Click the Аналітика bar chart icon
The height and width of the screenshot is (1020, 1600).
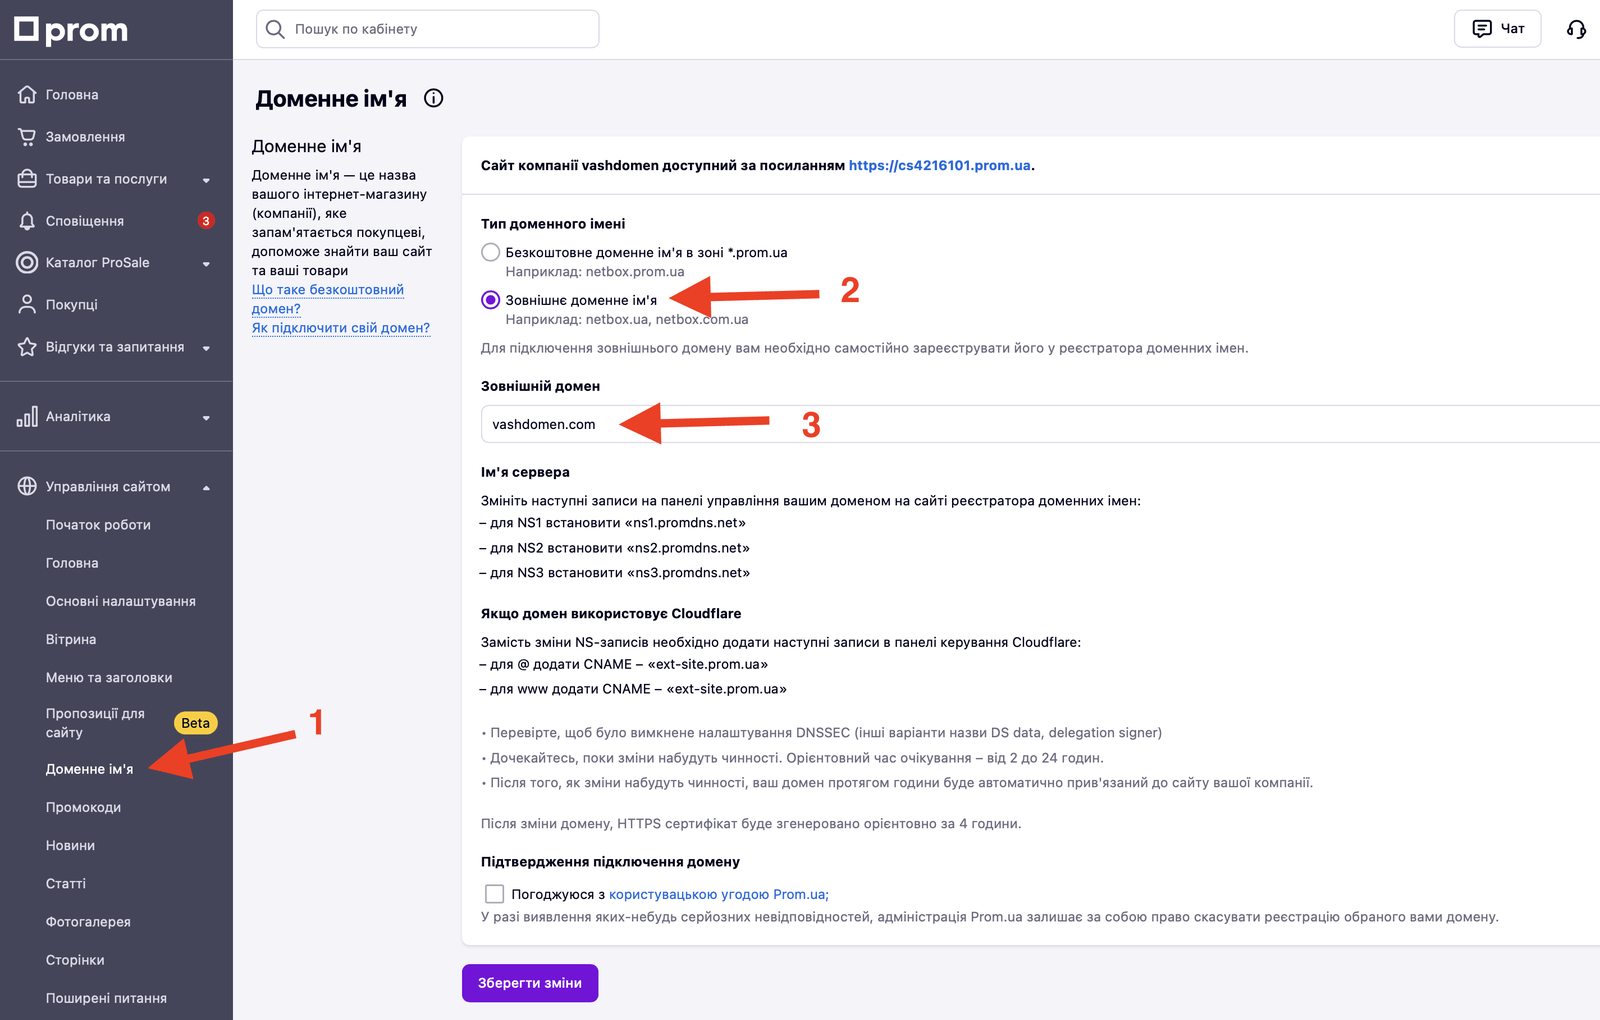tap(27, 417)
